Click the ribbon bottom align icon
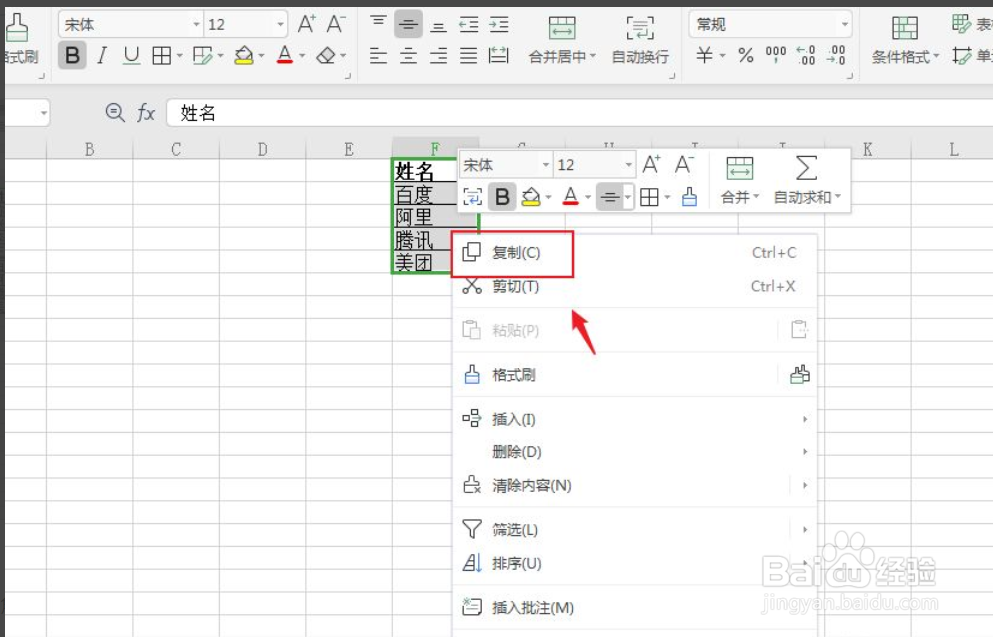This screenshot has width=993, height=637. 438,25
